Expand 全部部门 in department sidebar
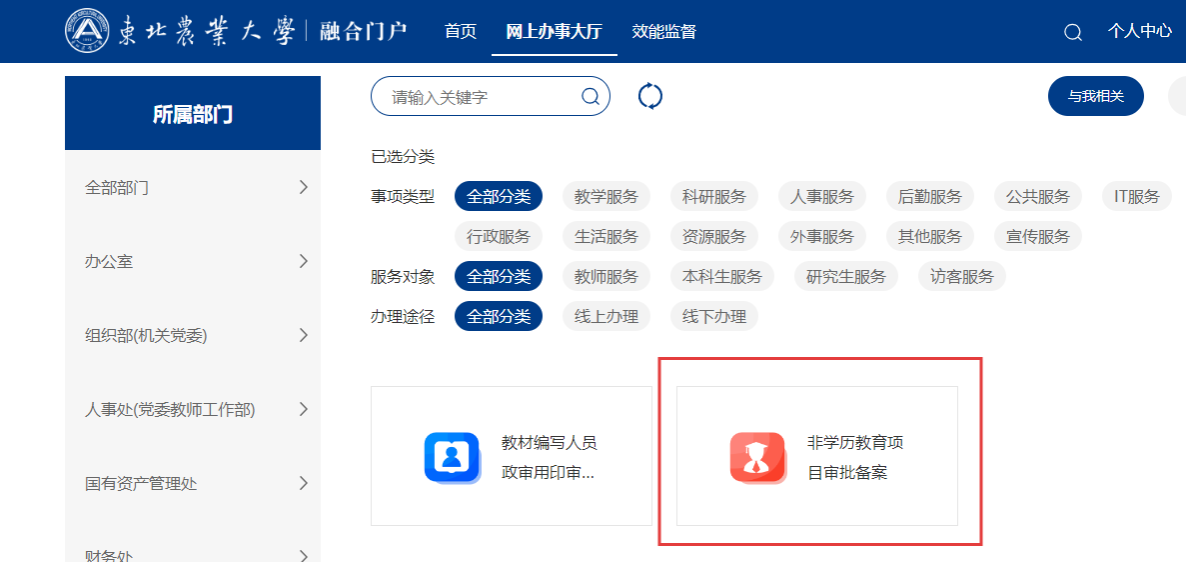Screen dimensions: 1186x562 (x=192, y=187)
